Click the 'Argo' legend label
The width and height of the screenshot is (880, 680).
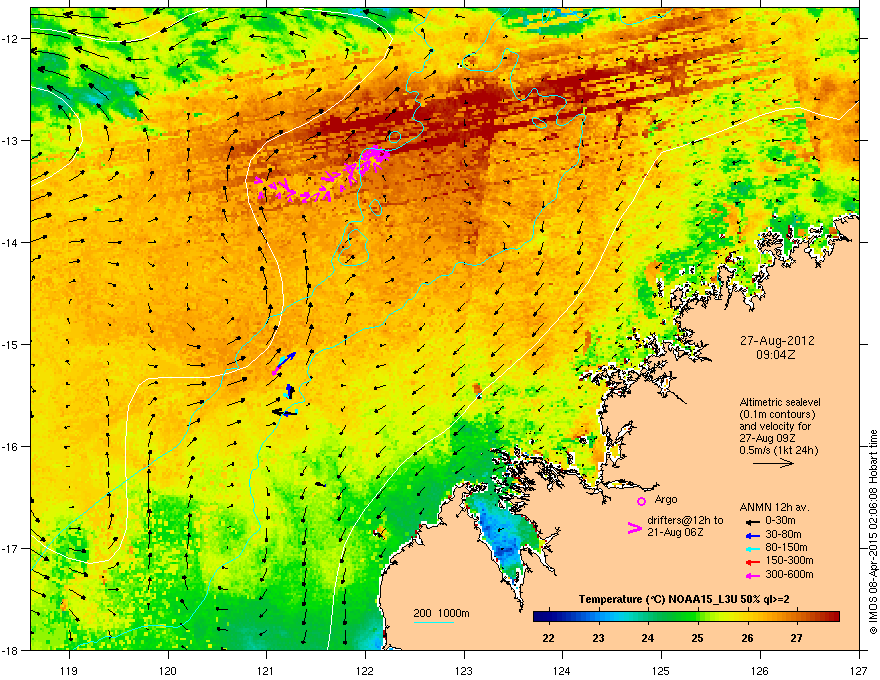[666, 500]
